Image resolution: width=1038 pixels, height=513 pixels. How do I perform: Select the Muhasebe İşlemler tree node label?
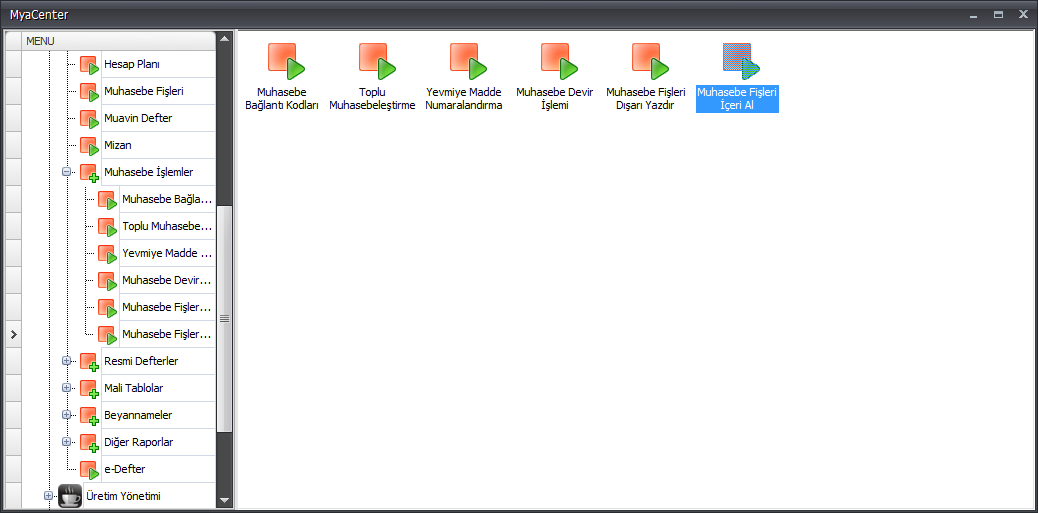[x=148, y=172]
